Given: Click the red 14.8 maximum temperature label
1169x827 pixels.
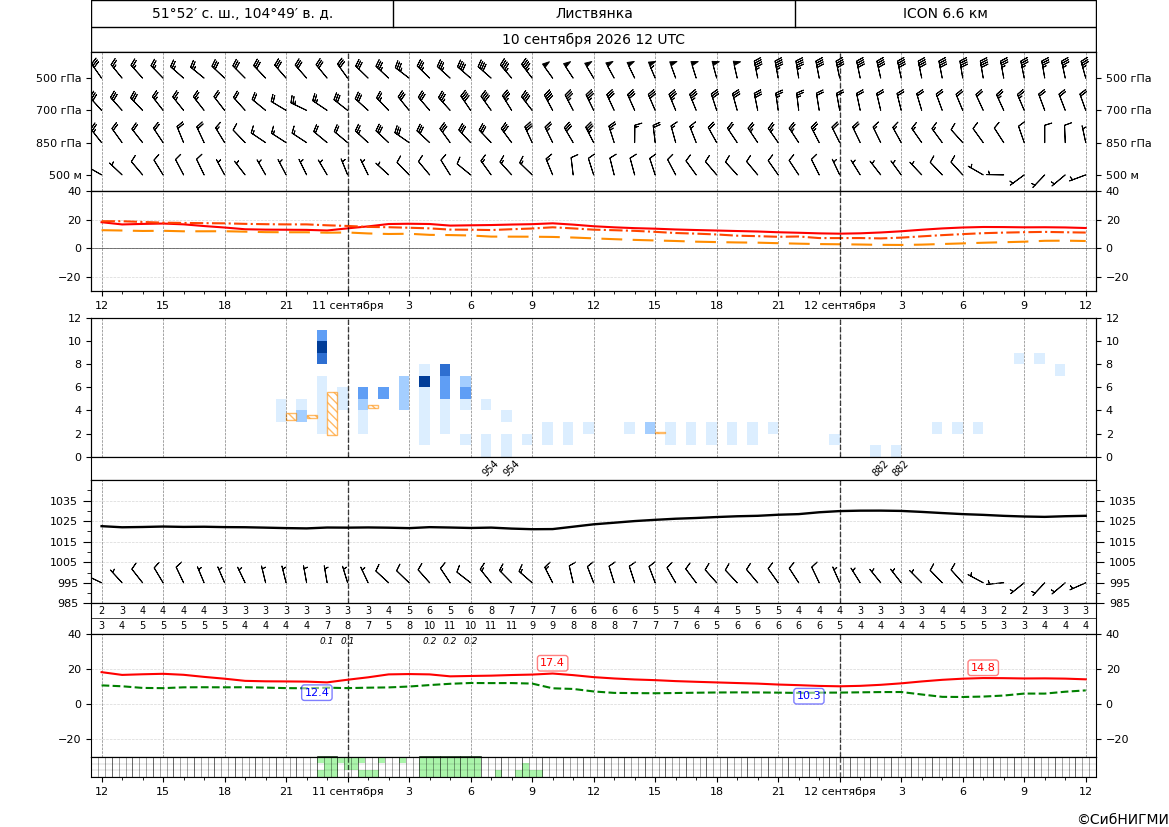Looking at the screenshot, I should (983, 667).
